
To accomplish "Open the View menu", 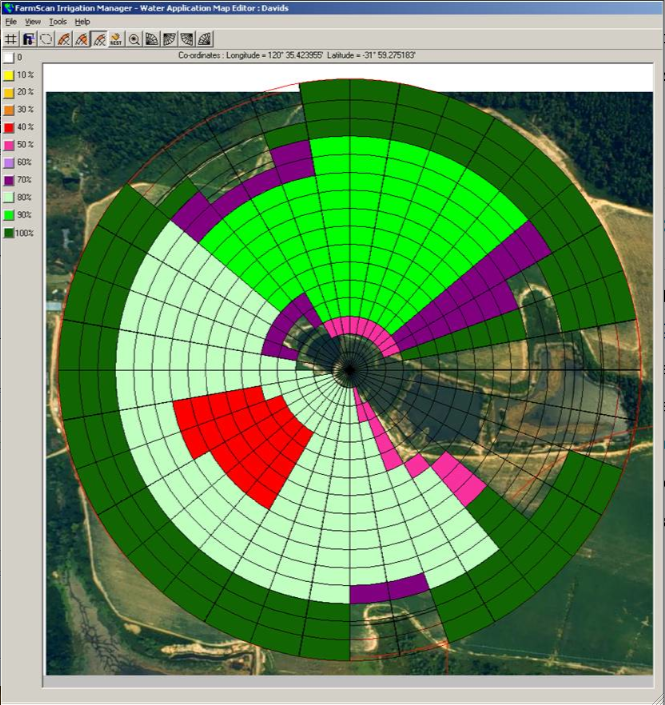I will coord(33,21).
